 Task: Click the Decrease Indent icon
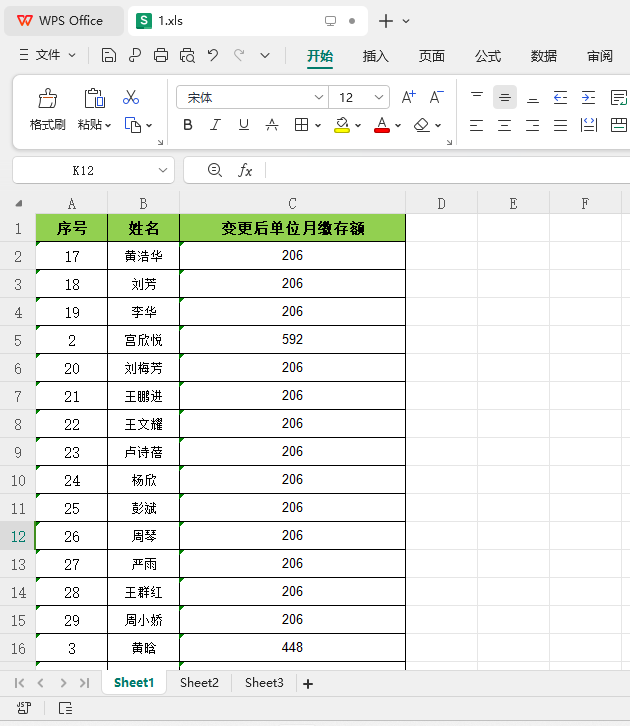(x=560, y=98)
